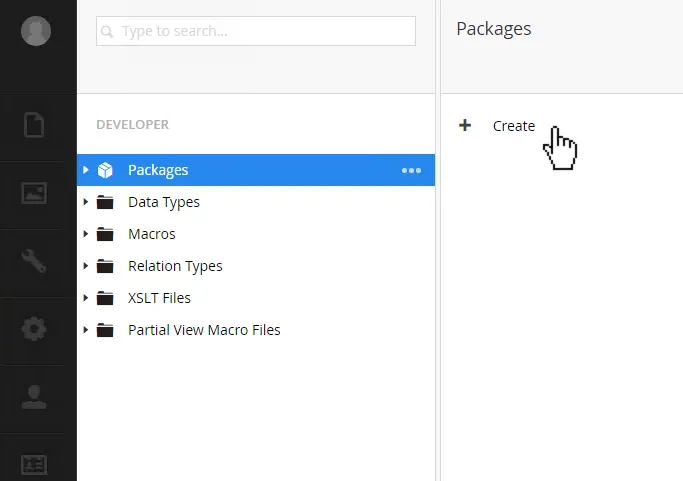Open the Packages three-dot options menu
The width and height of the screenshot is (683, 481).
click(411, 170)
